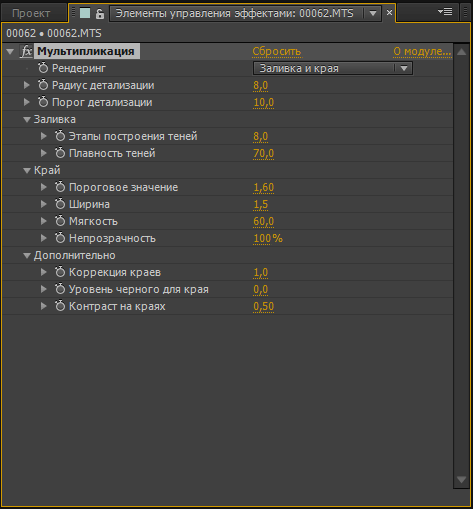This screenshot has width=473, height=509.
Task: Expand Пороговое значение property
Action: tap(44, 187)
